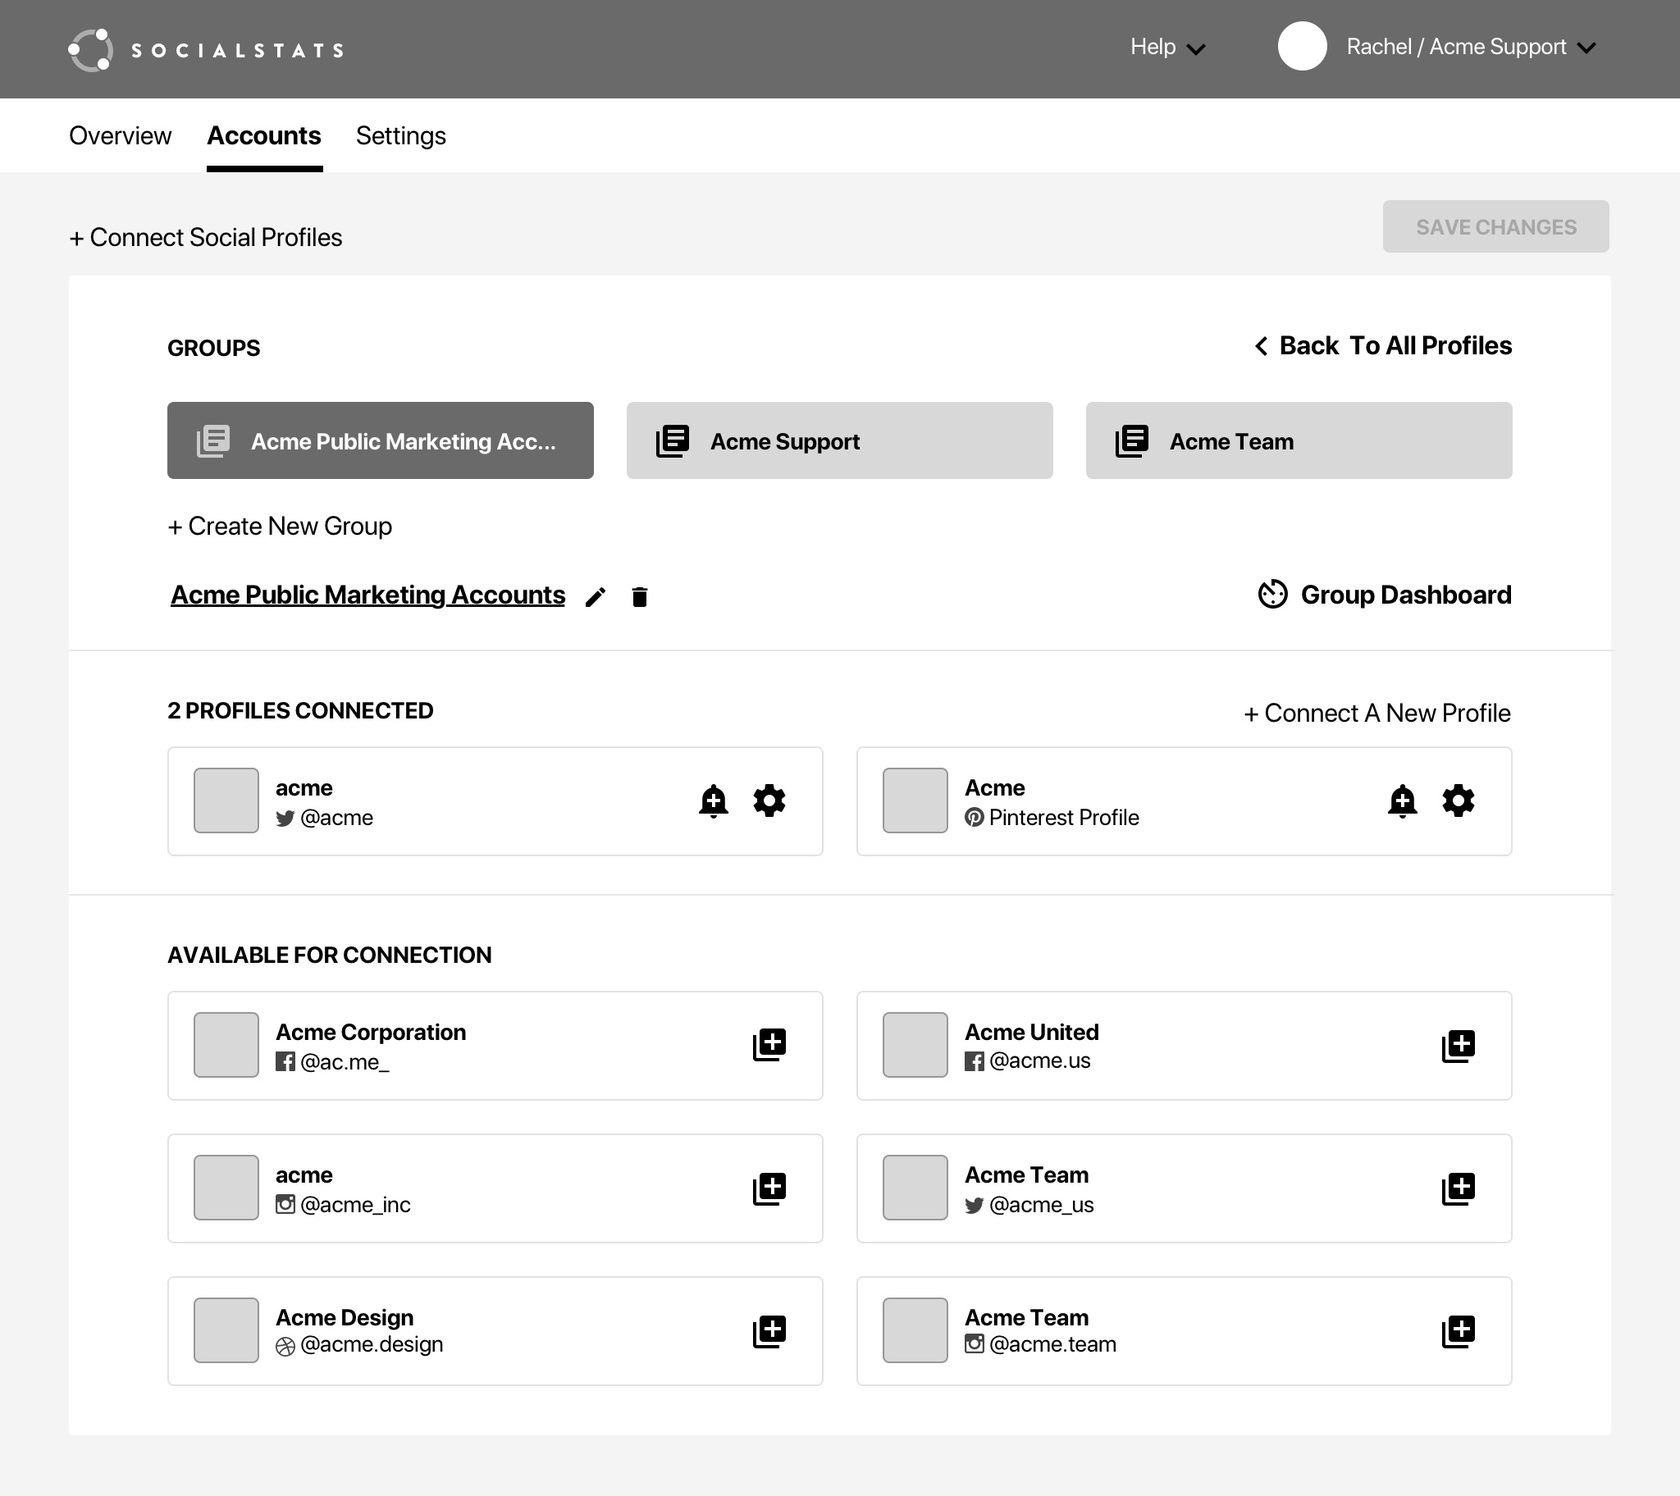
Task: Add Acme Design @acme.design to group
Action: 769,1331
